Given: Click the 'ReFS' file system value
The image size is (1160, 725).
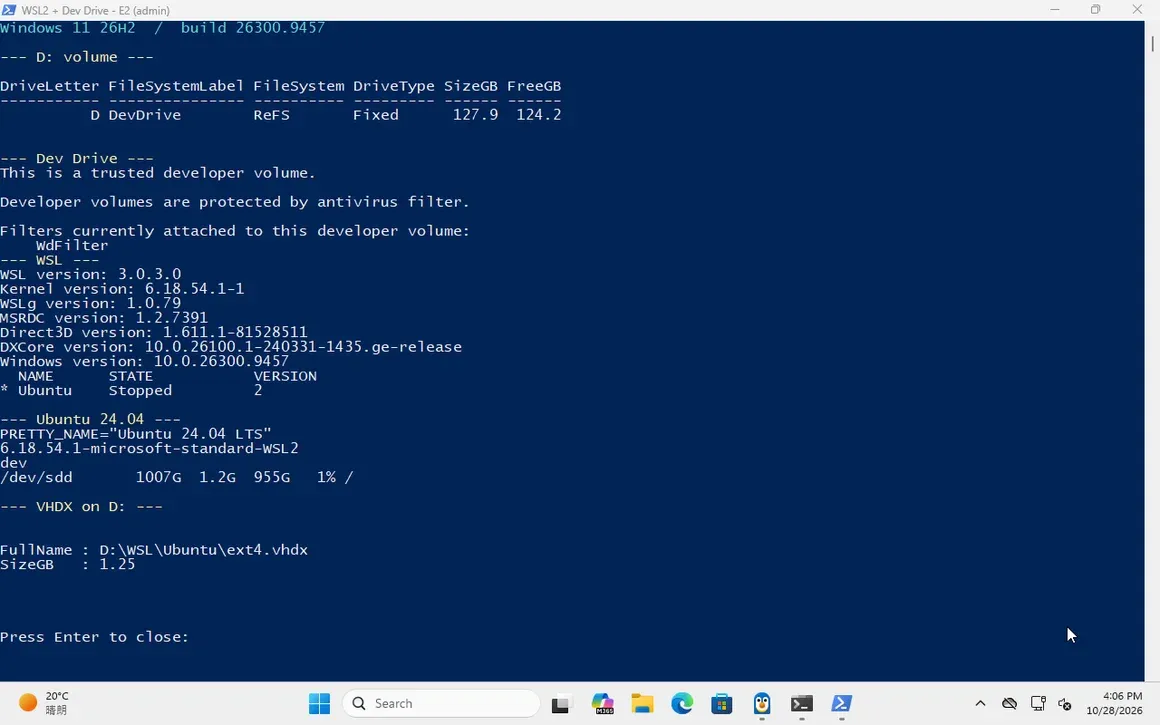Looking at the screenshot, I should coord(272,115).
